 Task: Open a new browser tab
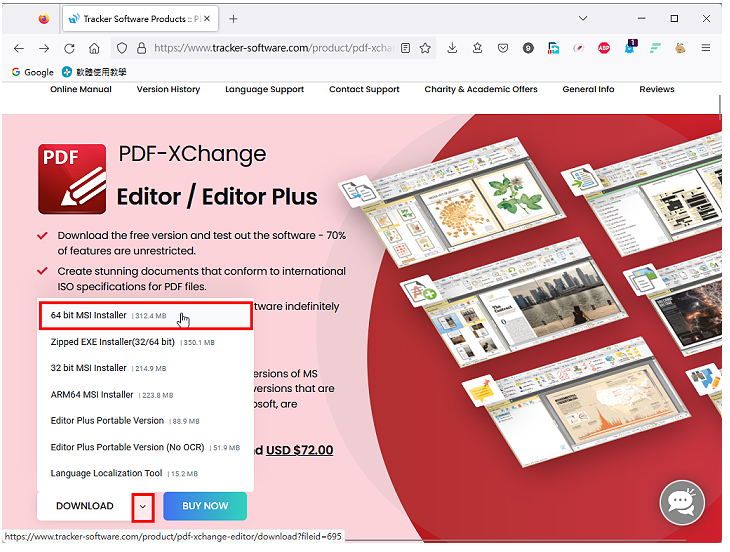tap(233, 19)
